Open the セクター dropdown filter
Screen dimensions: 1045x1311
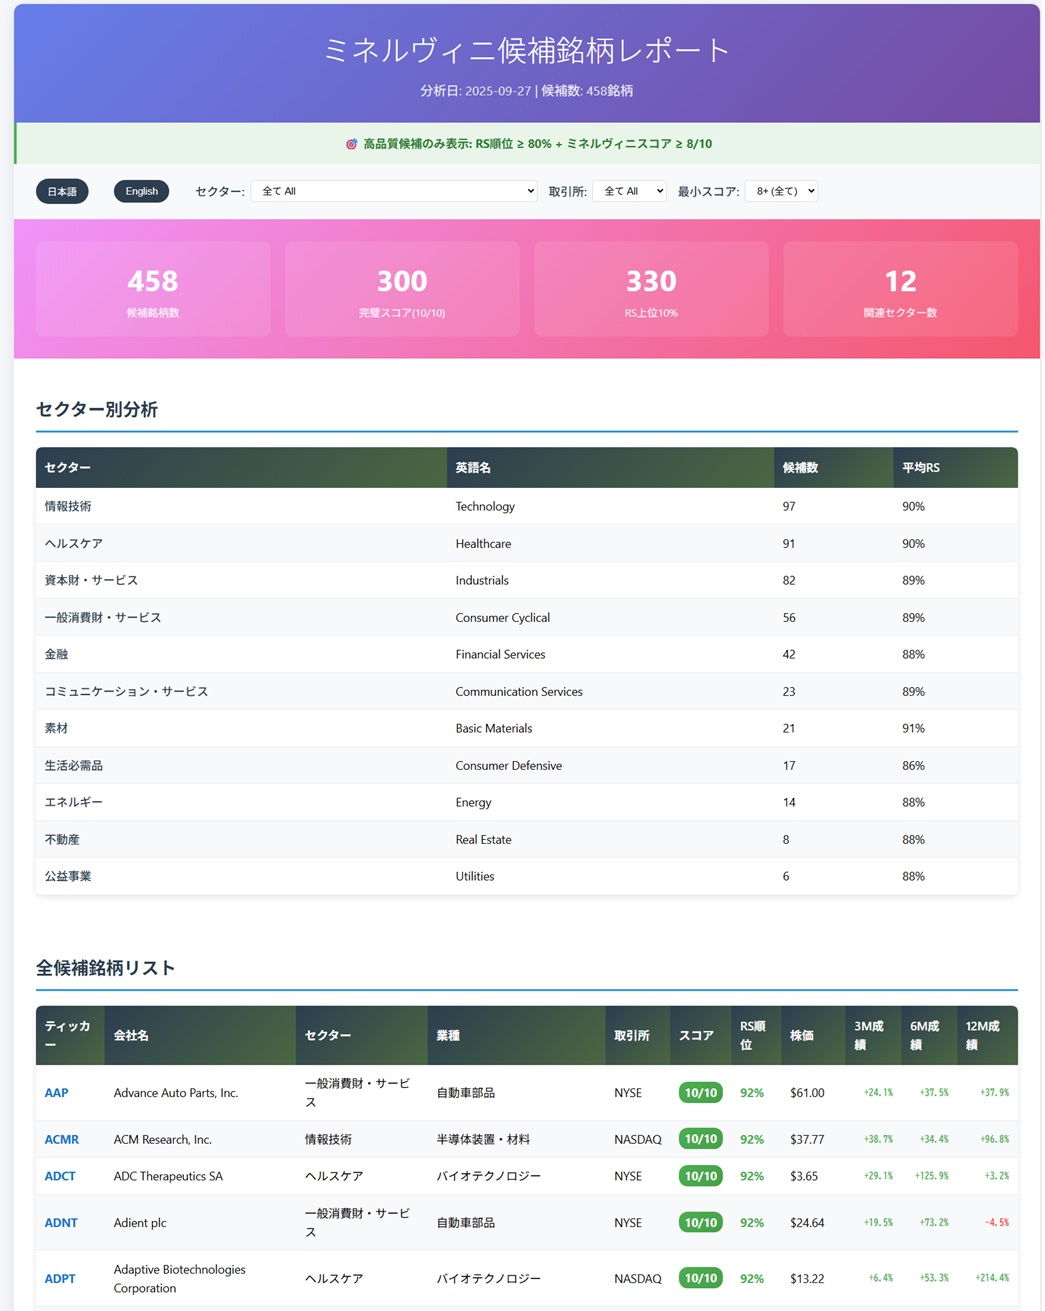click(394, 191)
